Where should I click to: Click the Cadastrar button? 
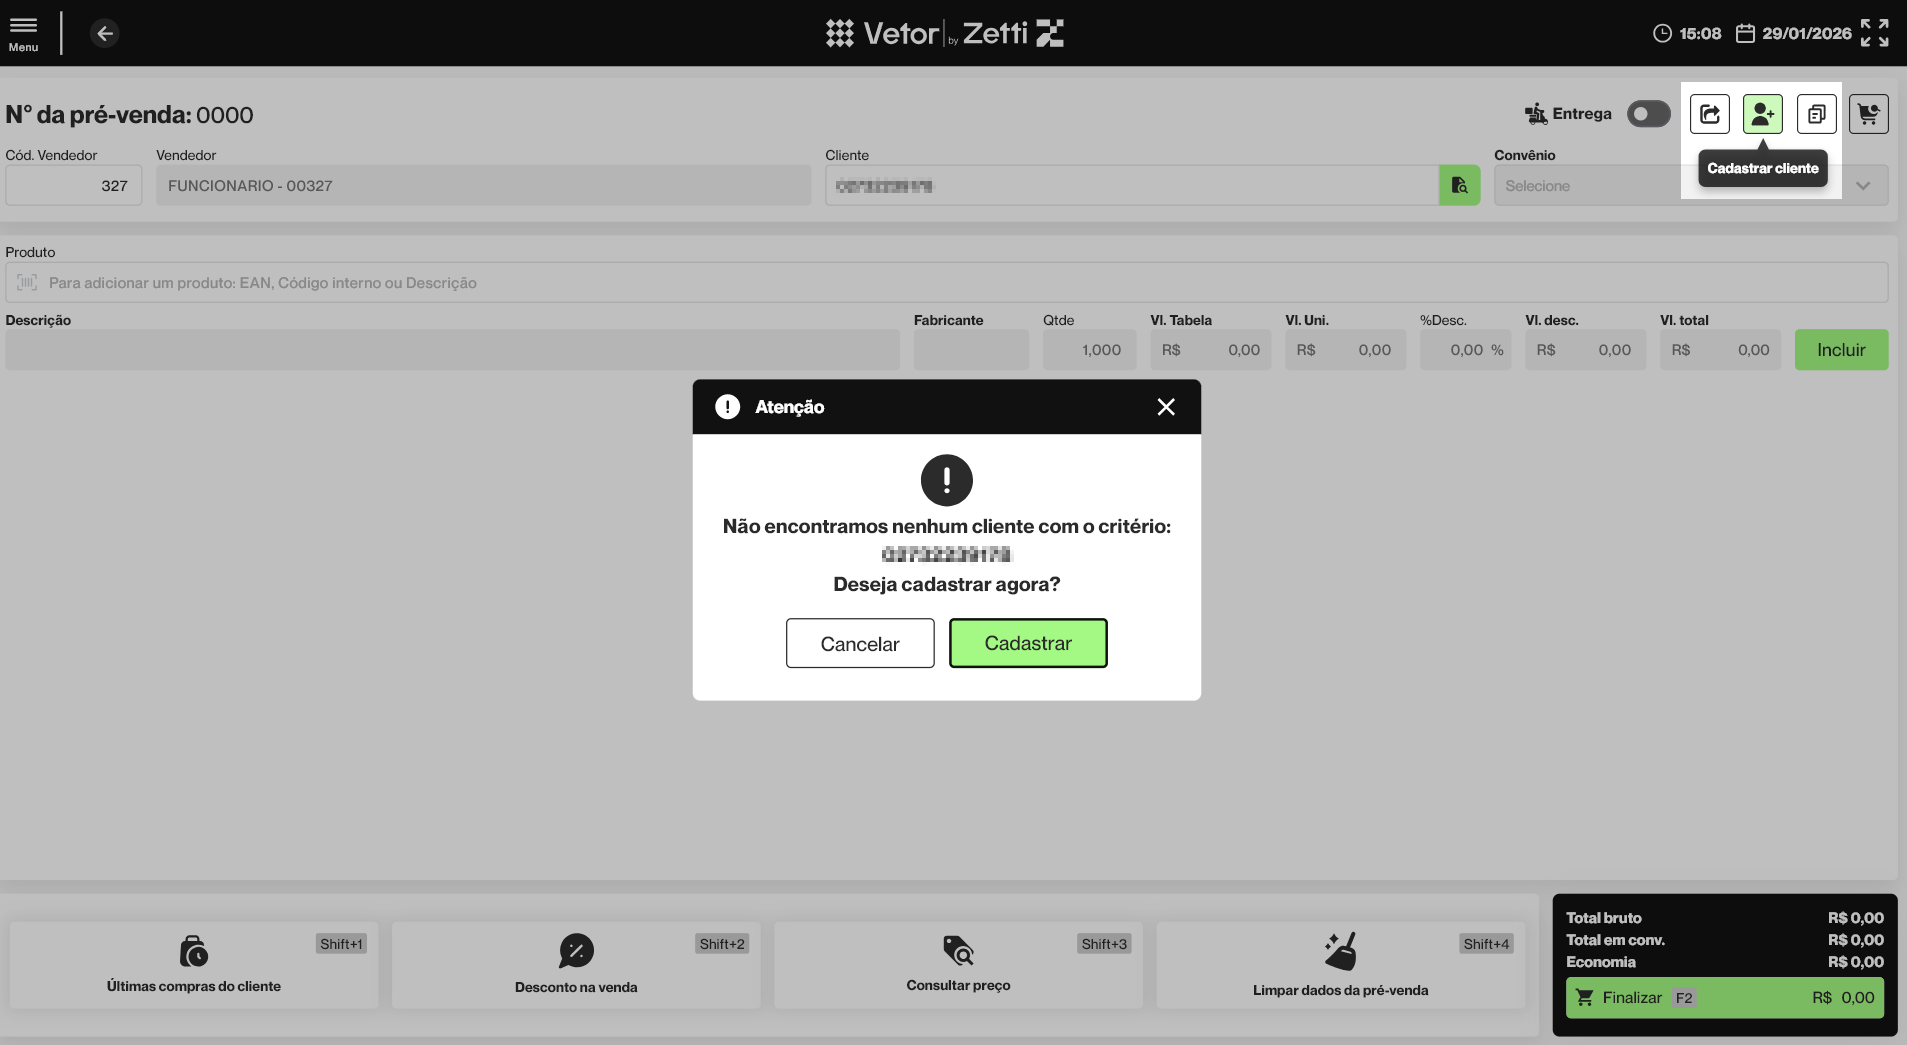click(1028, 643)
